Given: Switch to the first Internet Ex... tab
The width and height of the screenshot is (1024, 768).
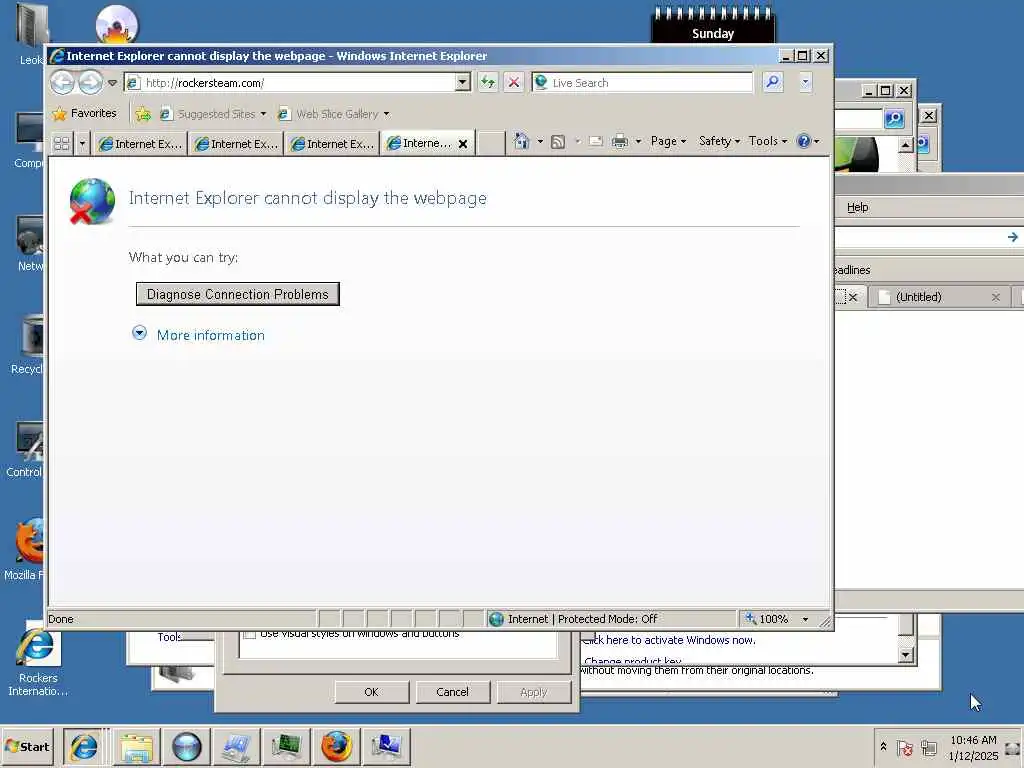Looking at the screenshot, I should [140, 144].
